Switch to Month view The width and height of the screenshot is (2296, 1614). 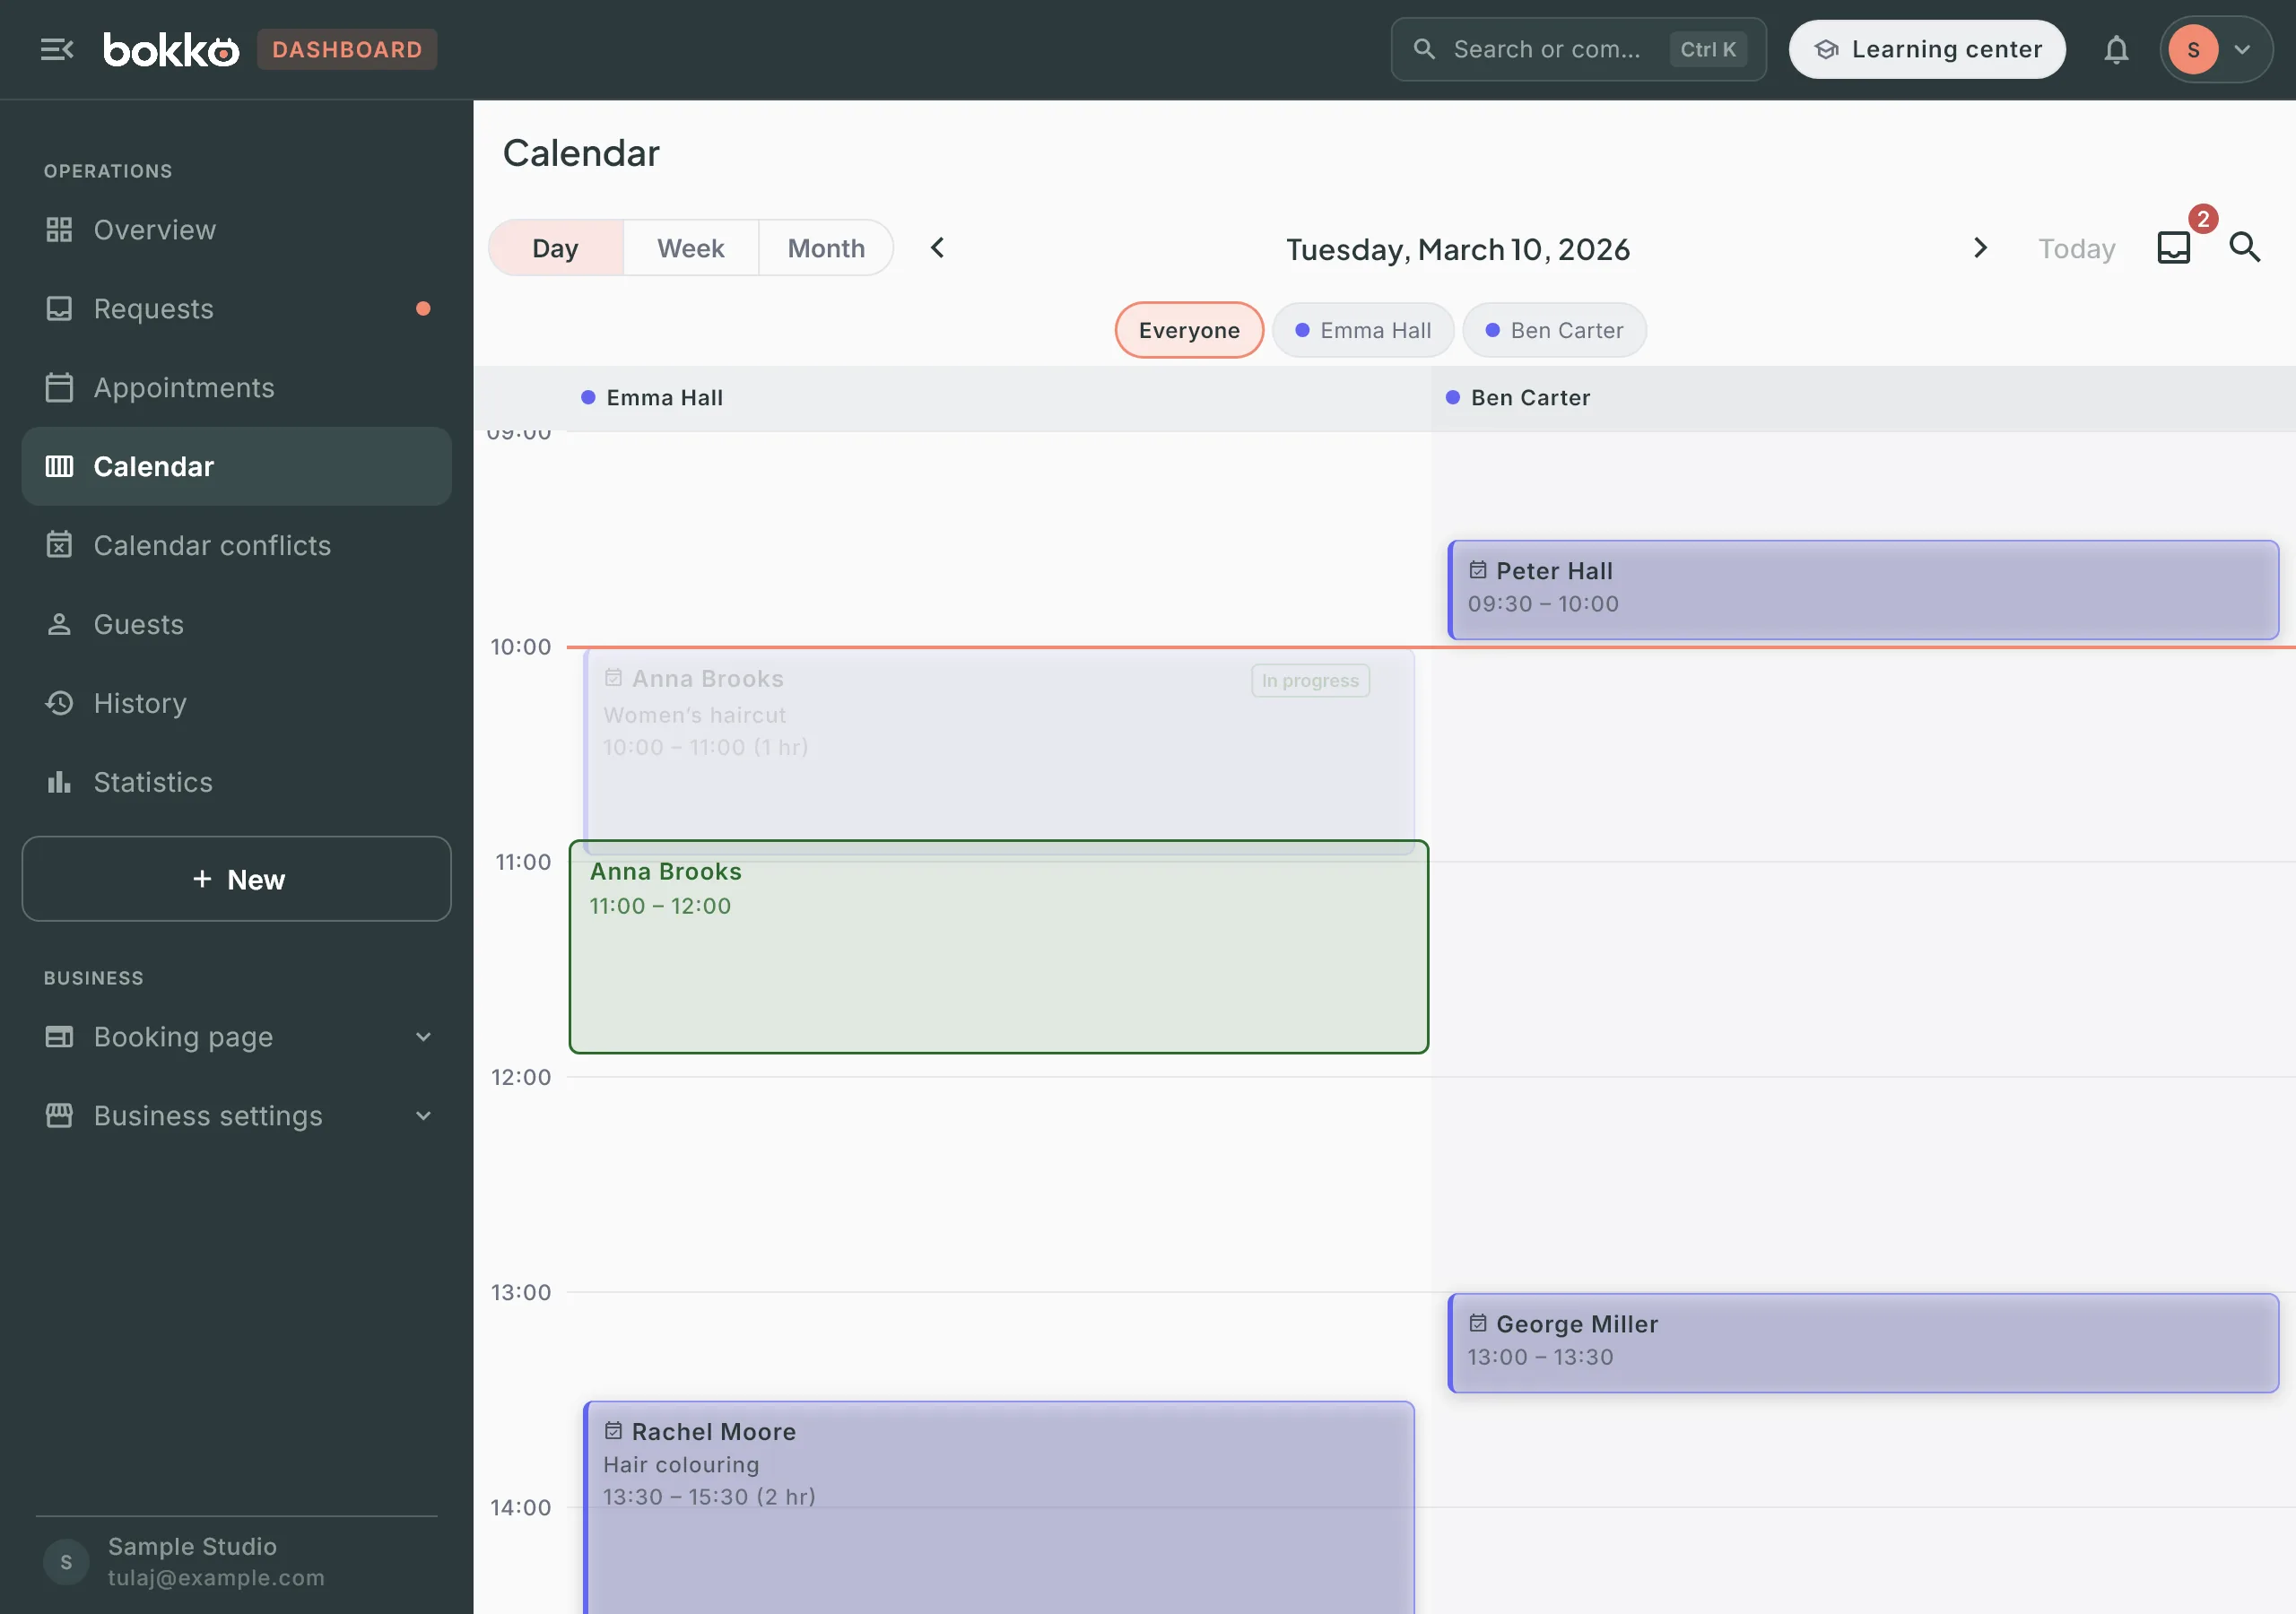click(826, 248)
